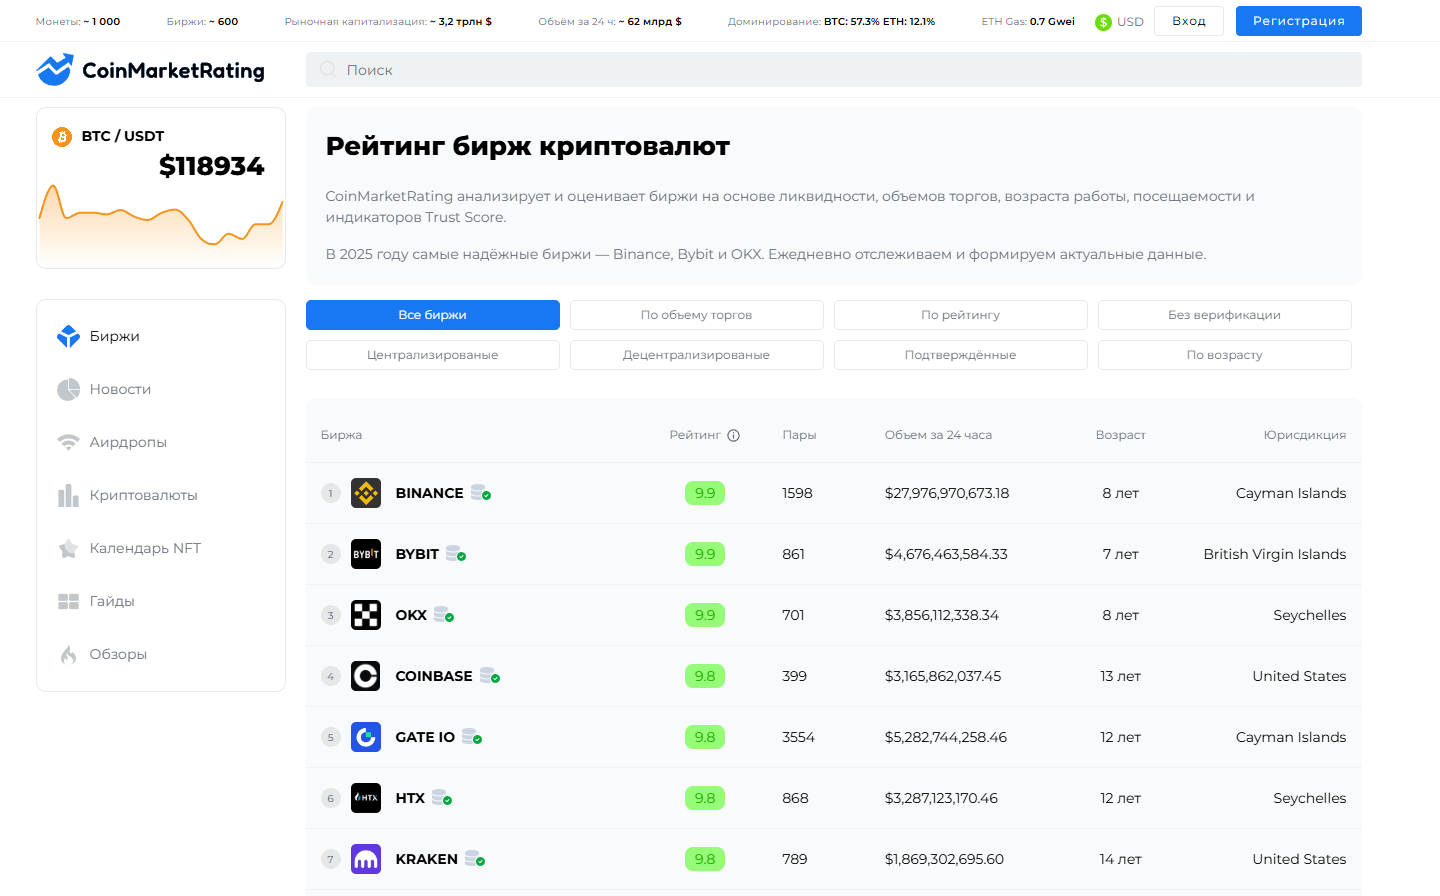The image size is (1440, 896).
Task: Click the airdrops wifi icon in sidebar
Action: (68, 442)
